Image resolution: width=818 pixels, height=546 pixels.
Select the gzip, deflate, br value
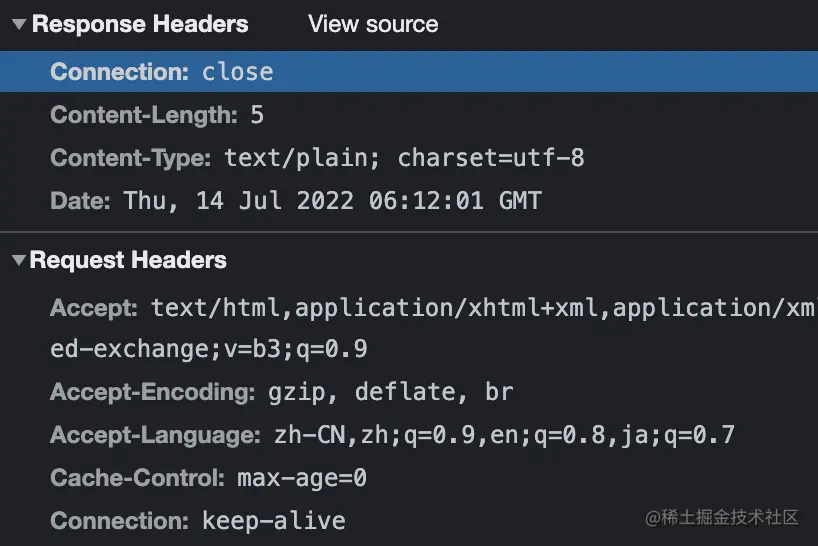(388, 392)
